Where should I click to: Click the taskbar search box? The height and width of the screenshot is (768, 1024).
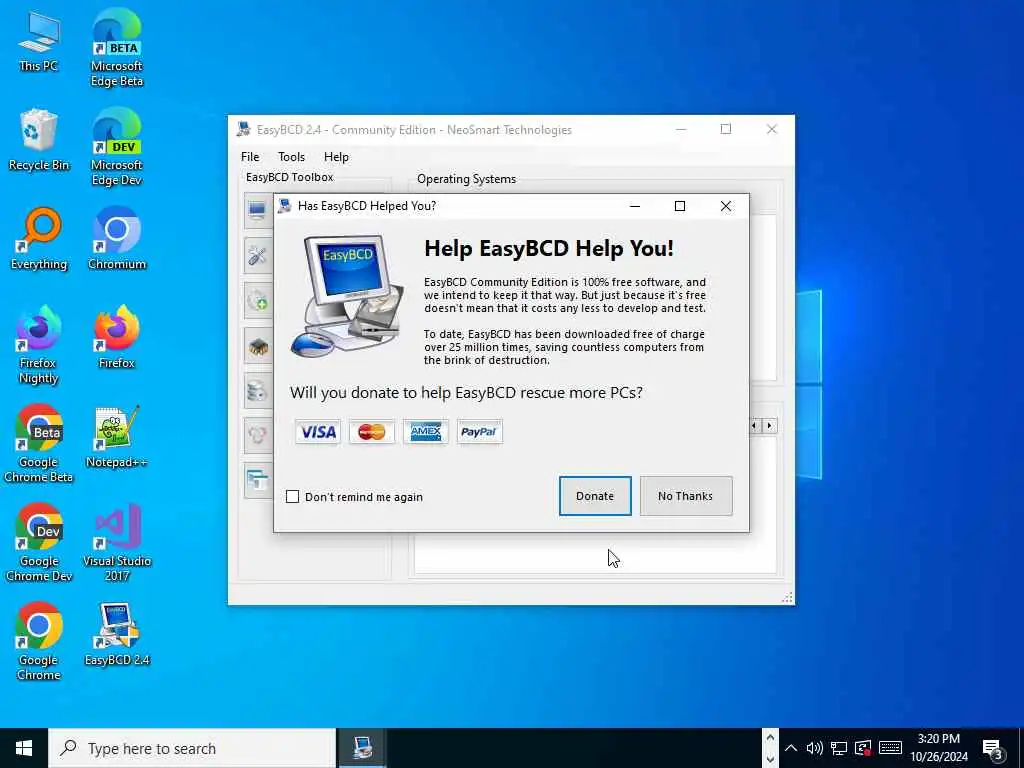tap(192, 748)
